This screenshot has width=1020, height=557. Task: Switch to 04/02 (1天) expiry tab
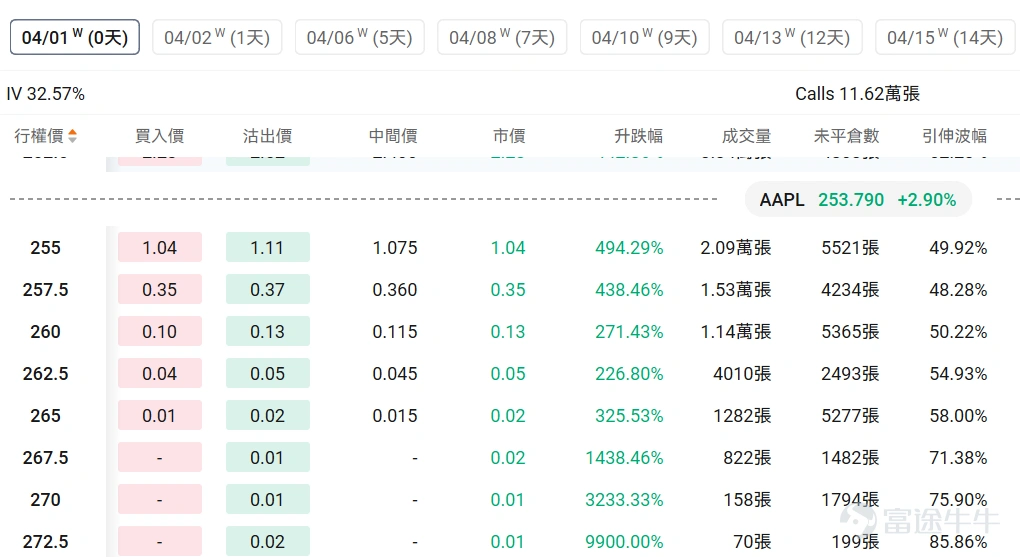coord(217,37)
